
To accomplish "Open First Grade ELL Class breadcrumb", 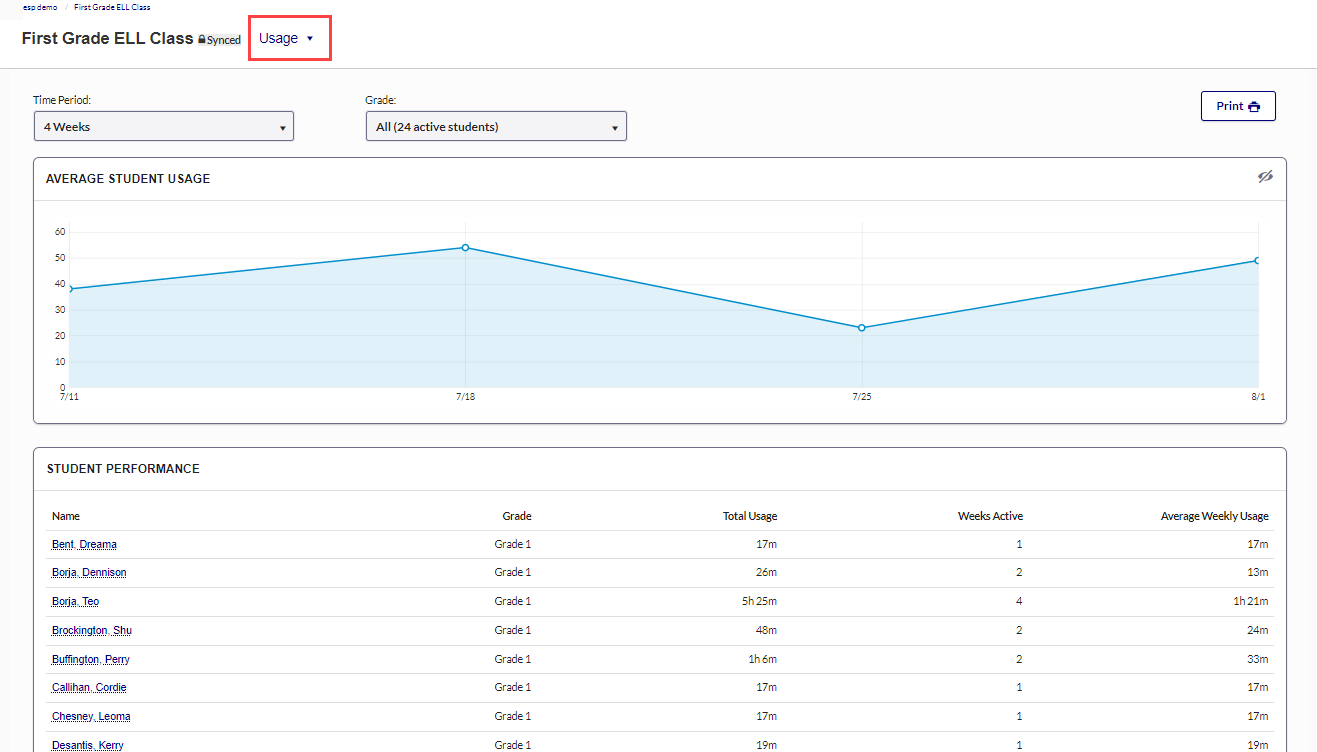I will coord(112,7).
